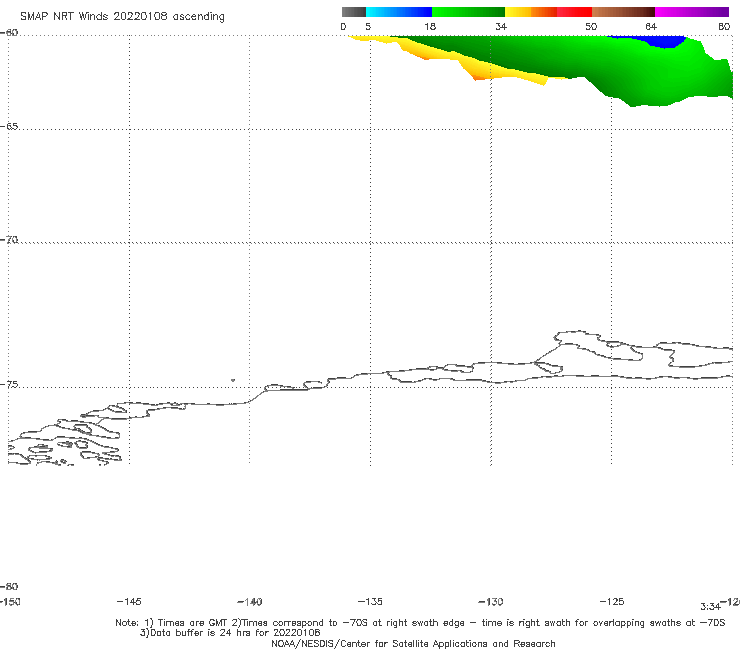Click the orange high-wind patch on the swath edge
This screenshot has width=740, height=650.
pyautogui.click(x=478, y=76)
